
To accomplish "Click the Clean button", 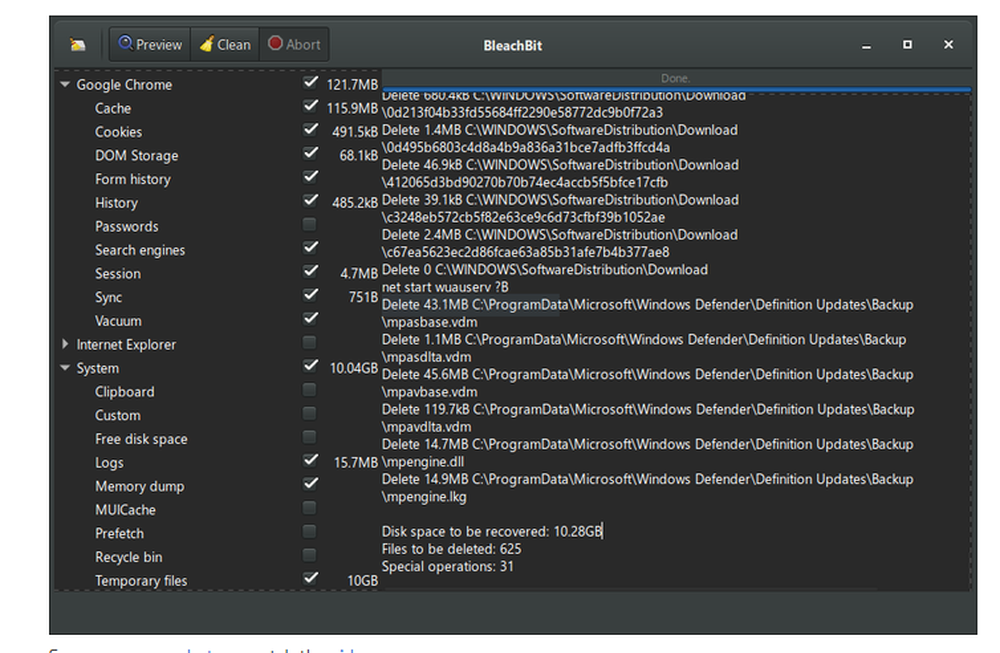I will click(224, 44).
